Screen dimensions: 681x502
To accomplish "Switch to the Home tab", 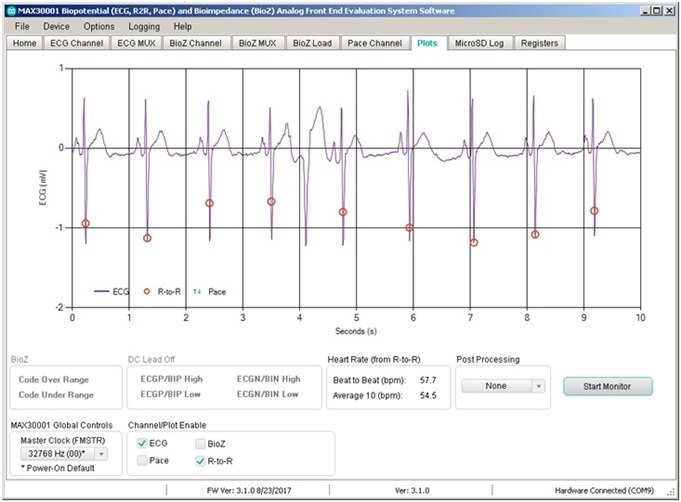I will pos(24,43).
